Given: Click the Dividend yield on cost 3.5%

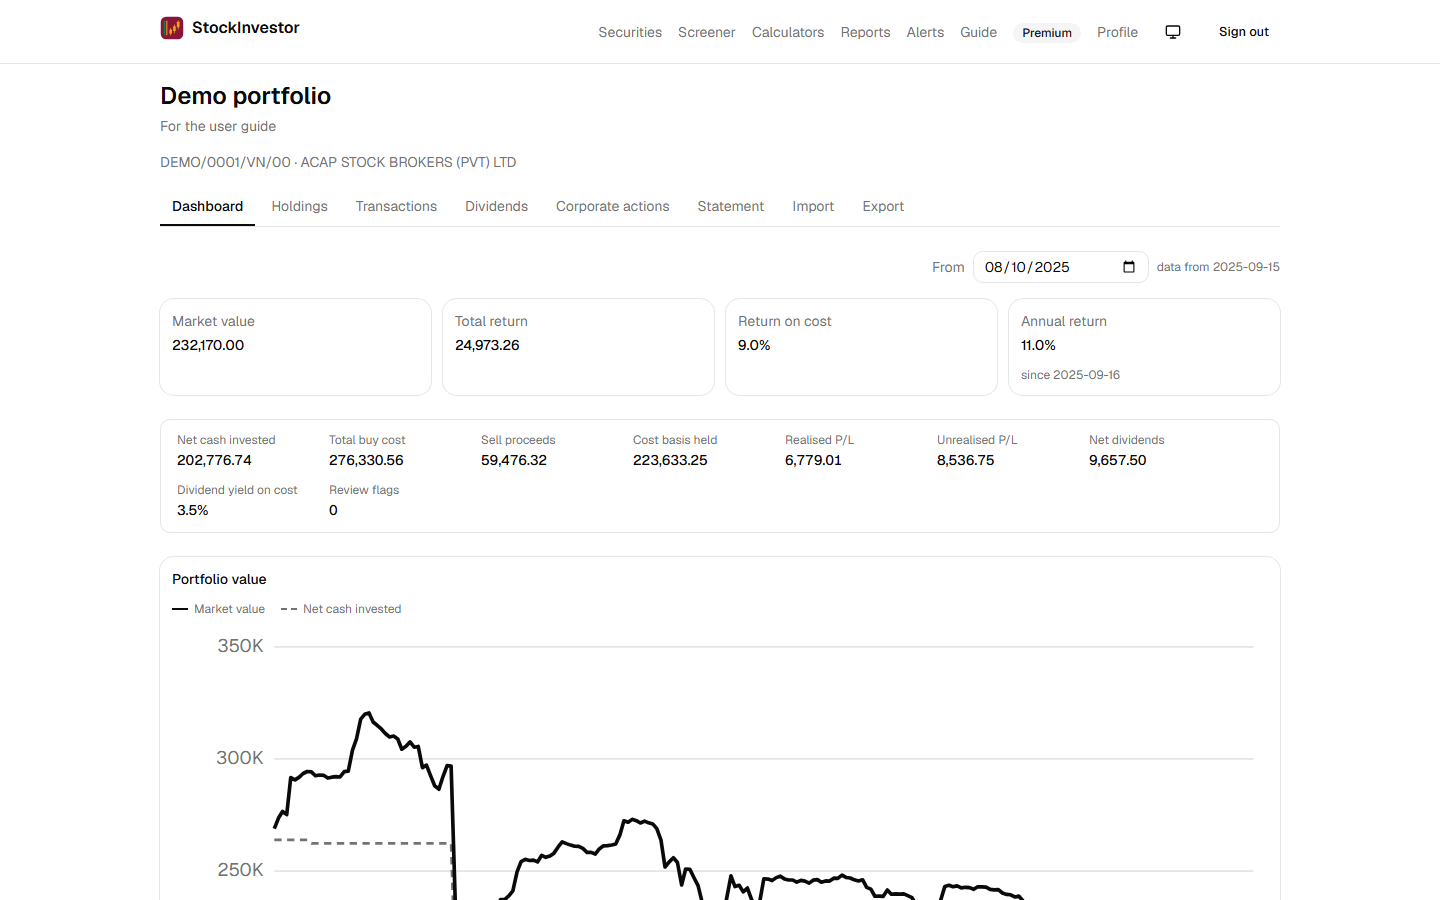Looking at the screenshot, I should (193, 510).
